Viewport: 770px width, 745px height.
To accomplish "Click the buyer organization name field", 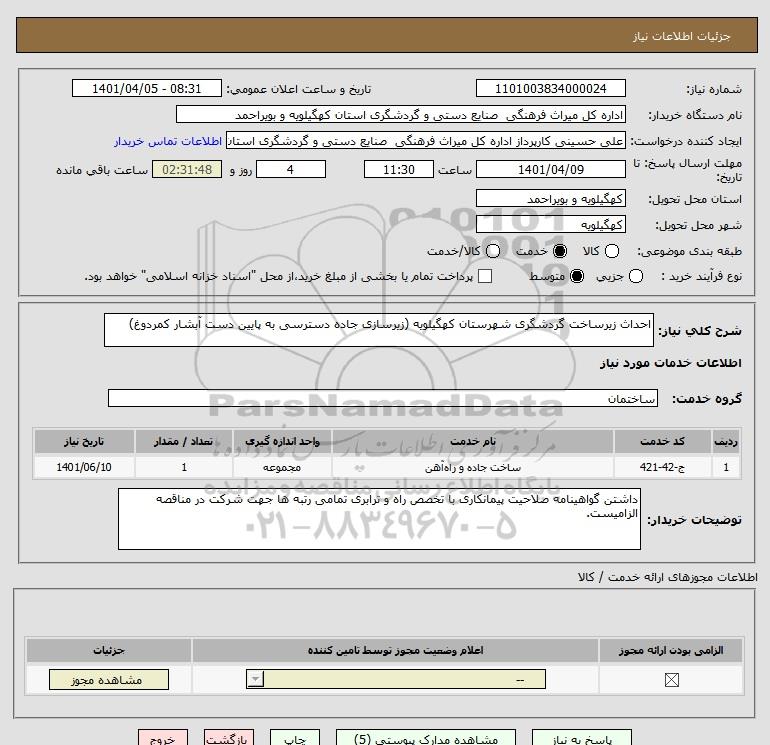I will tap(401, 114).
